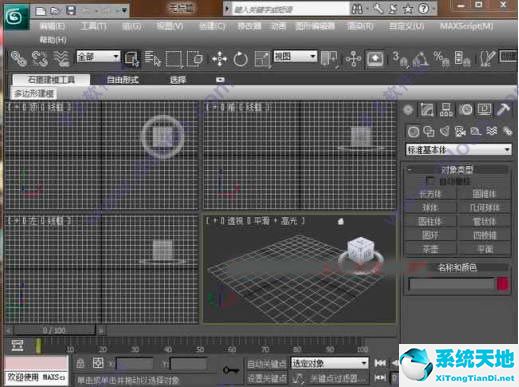Click the 自动关键点 auto key button
Screen dimensions: 519x387
pos(267,364)
